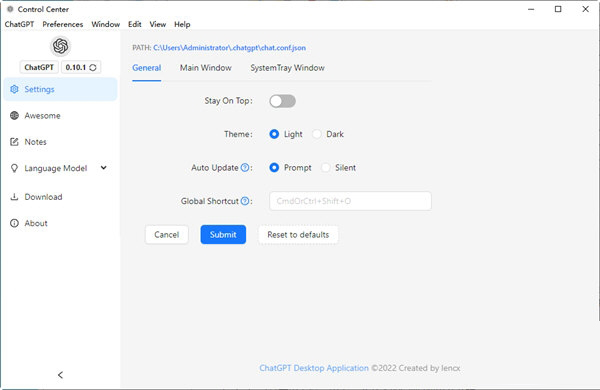Image resolution: width=600 pixels, height=390 pixels.
Task: Minimize the Control Center window
Action: 531,9
